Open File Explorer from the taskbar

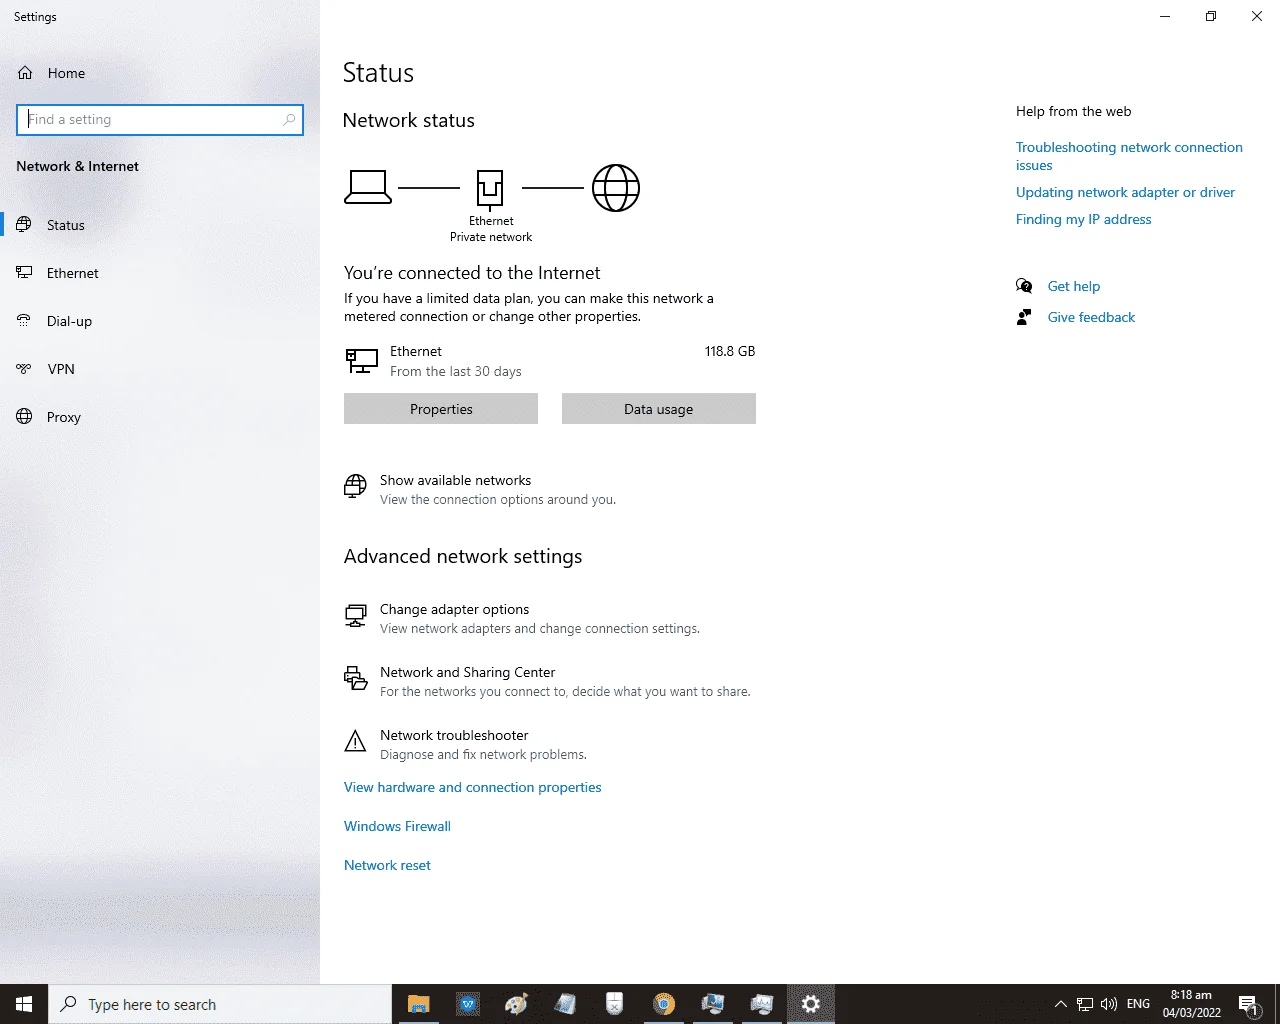(x=419, y=1004)
